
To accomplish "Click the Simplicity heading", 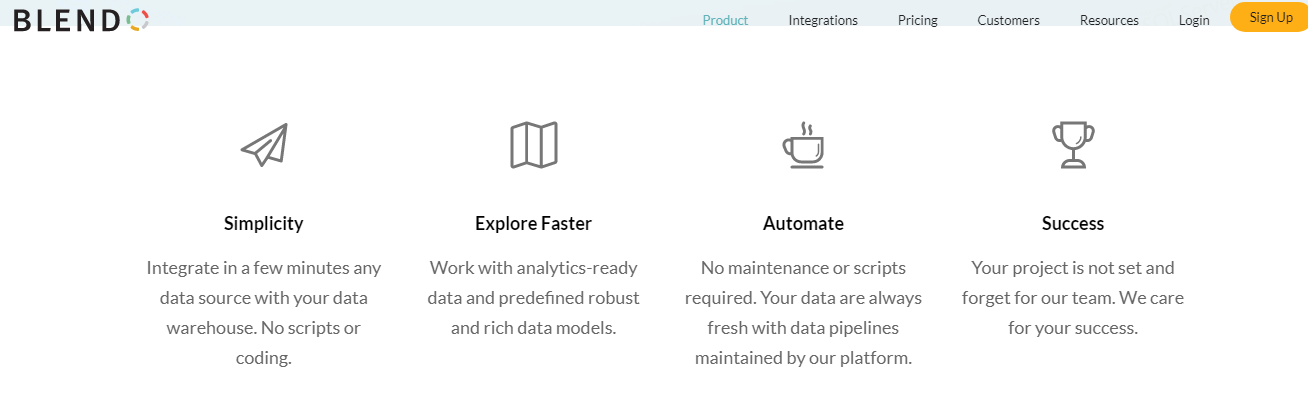I will pyautogui.click(x=264, y=223).
